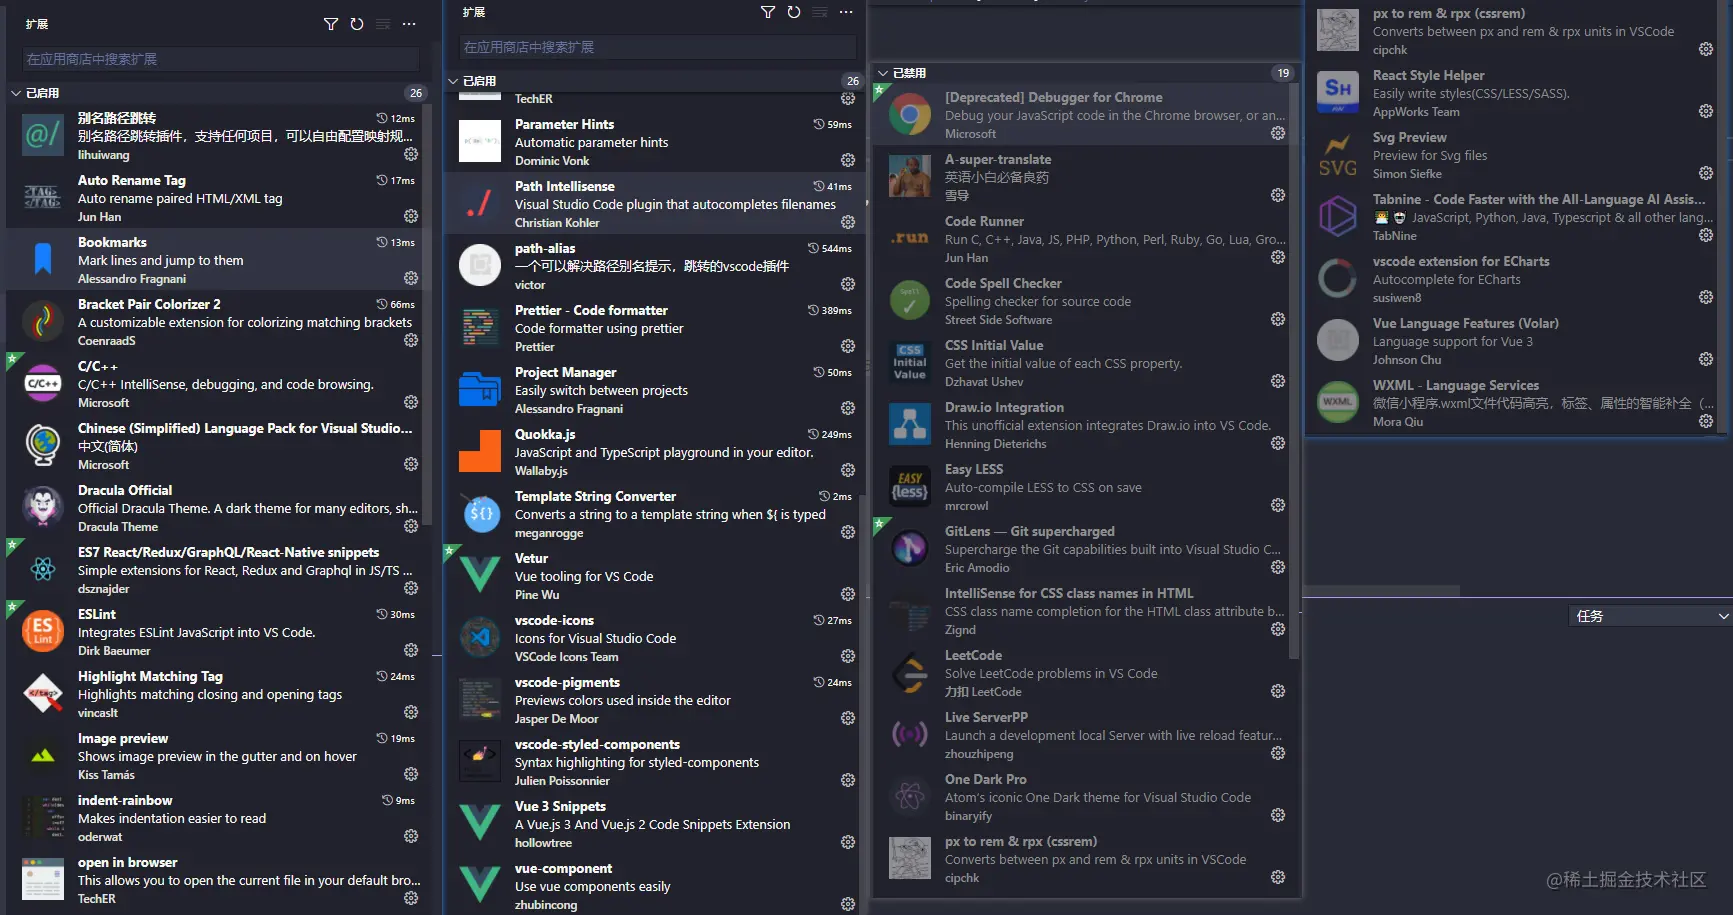
Task: Open the Svg Preview settings gear
Action: (x=1705, y=173)
